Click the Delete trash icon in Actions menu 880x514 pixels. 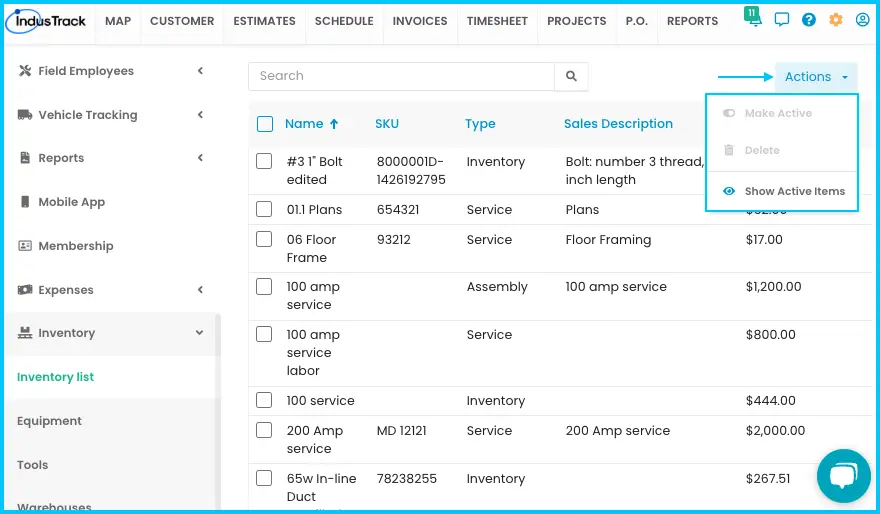(x=728, y=150)
